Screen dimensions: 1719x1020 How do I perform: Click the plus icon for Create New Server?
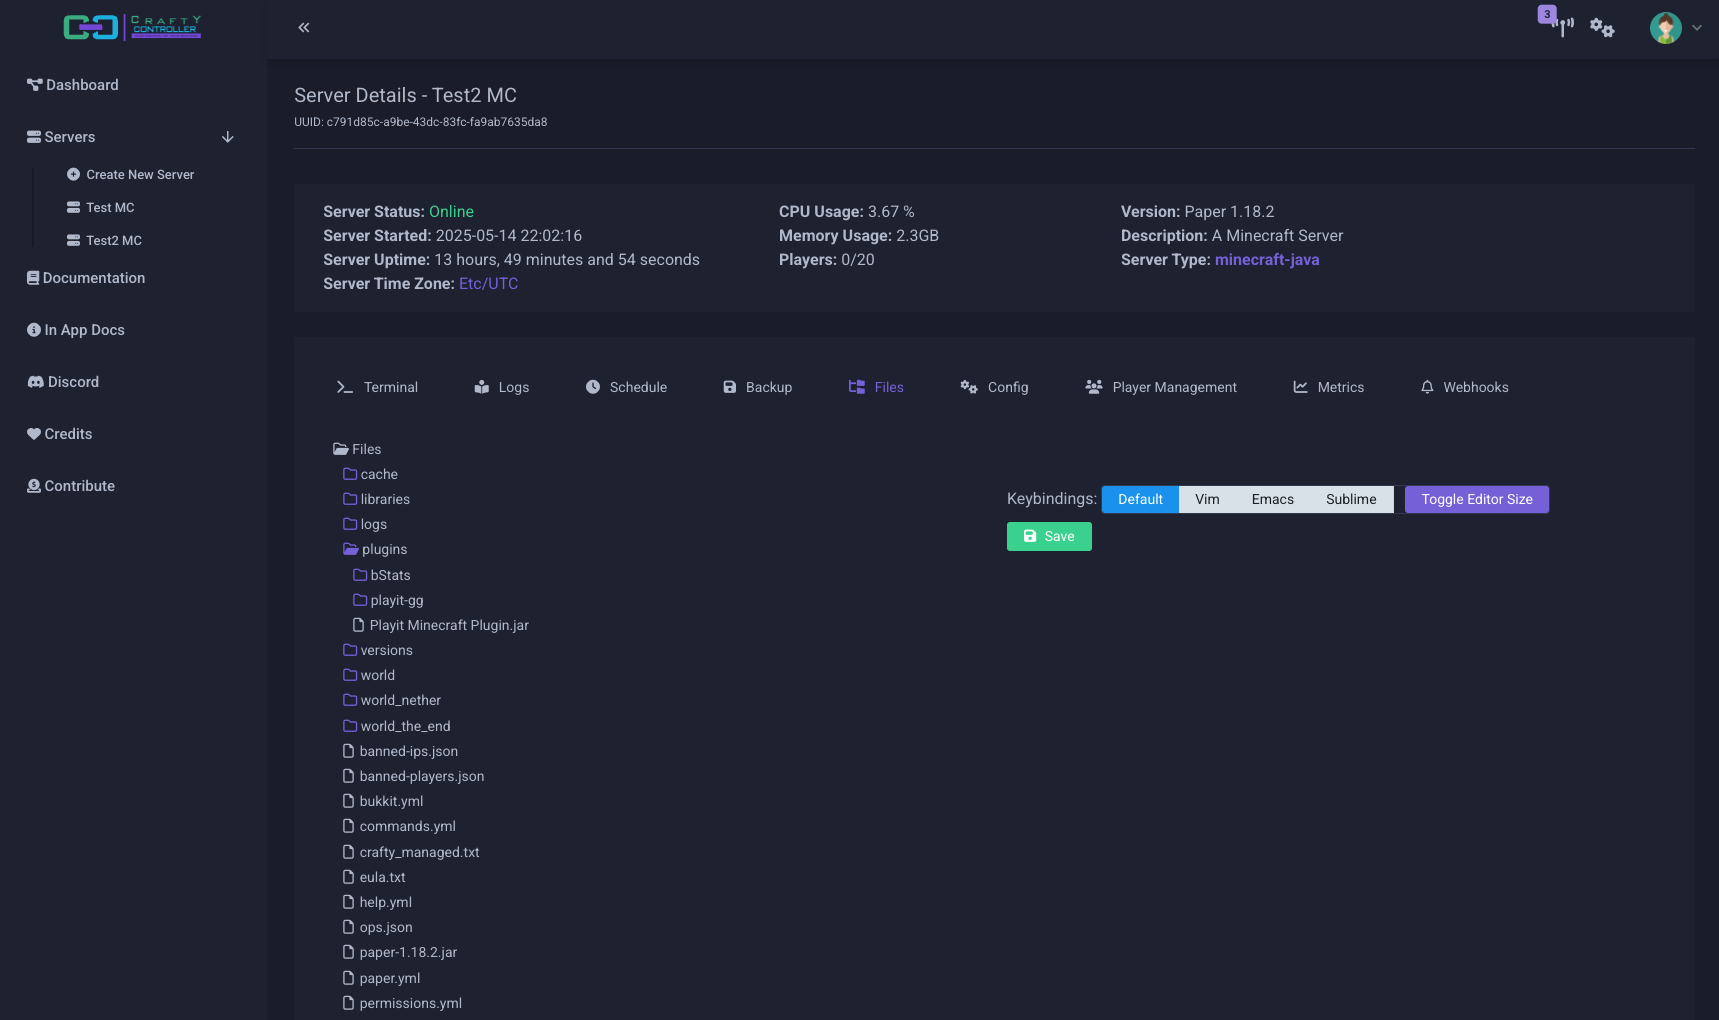coord(73,174)
